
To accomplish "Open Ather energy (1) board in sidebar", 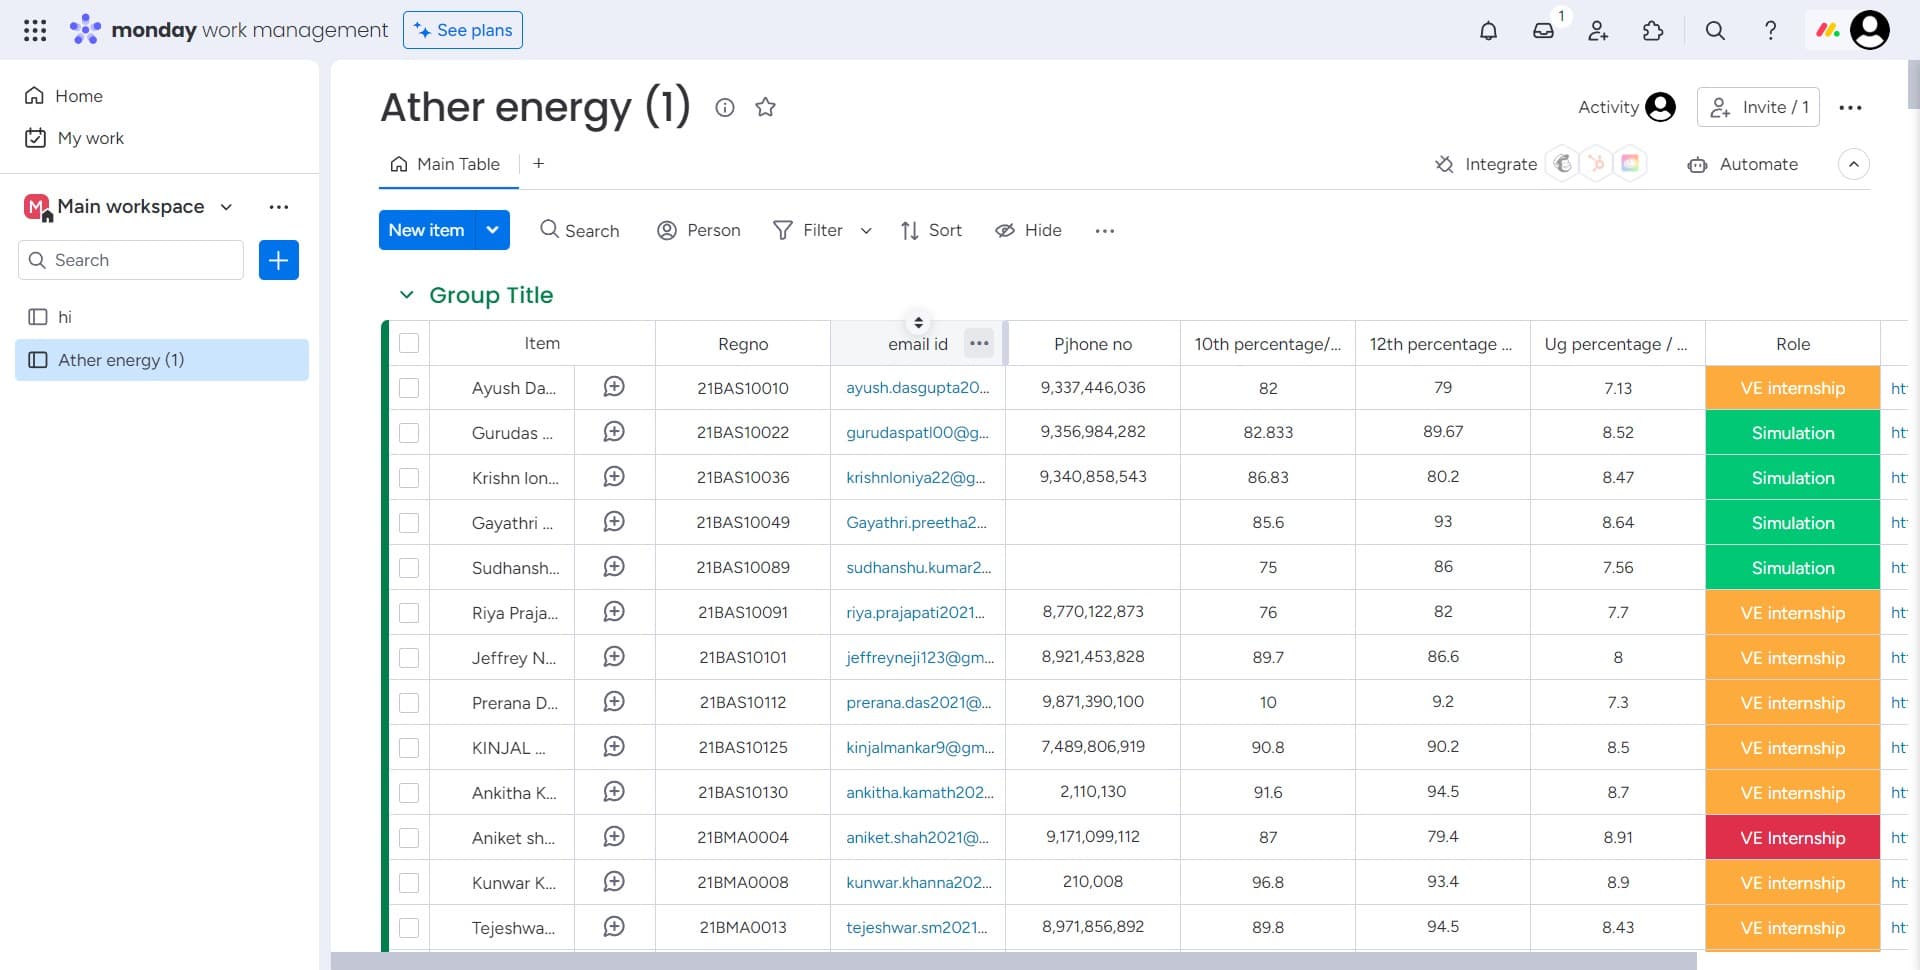I will 121,360.
